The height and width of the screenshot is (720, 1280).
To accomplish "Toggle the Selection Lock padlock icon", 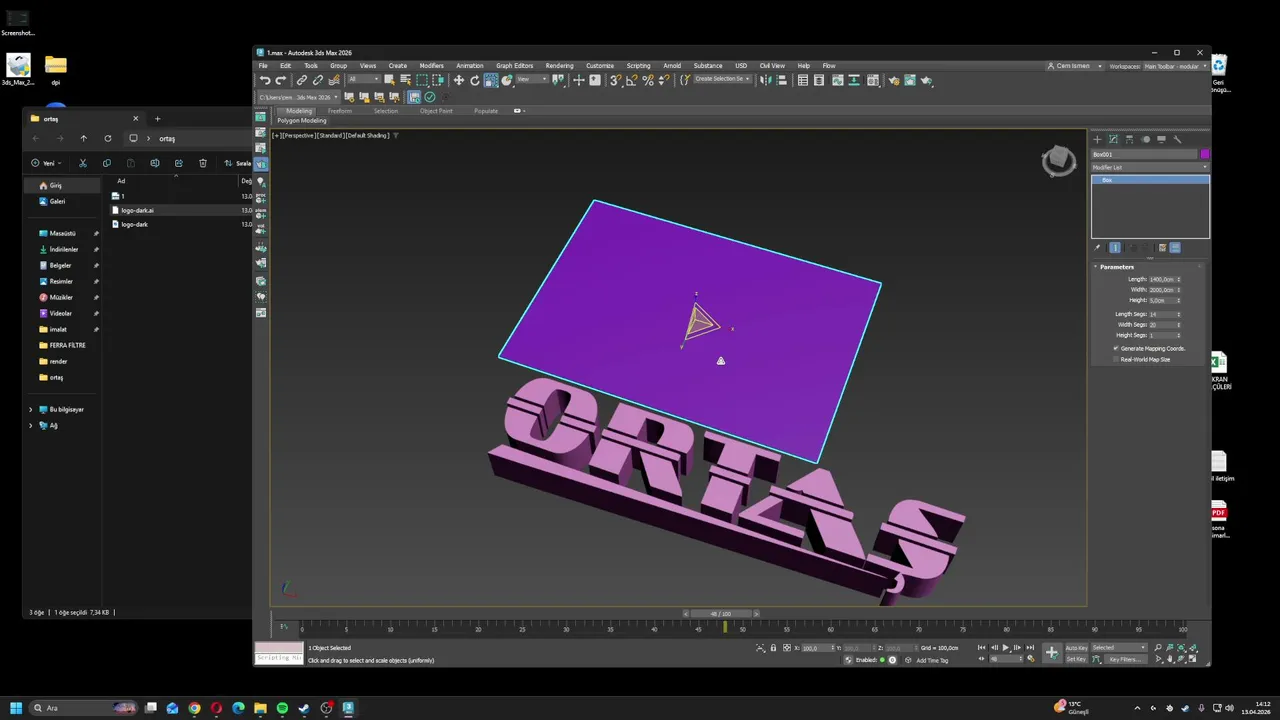I will 773,648.
